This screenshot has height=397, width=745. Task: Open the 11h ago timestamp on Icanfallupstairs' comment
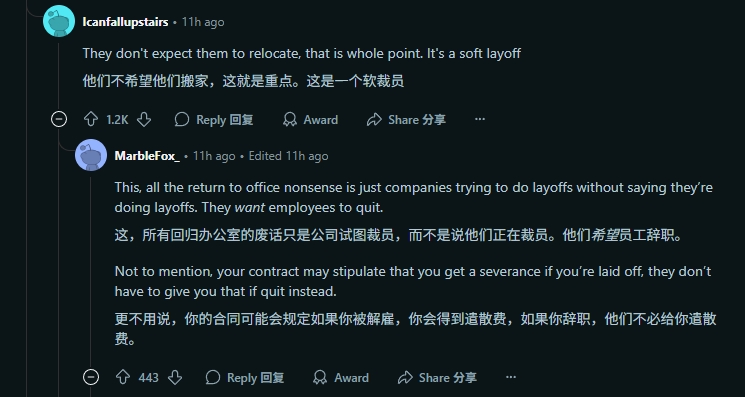click(203, 22)
